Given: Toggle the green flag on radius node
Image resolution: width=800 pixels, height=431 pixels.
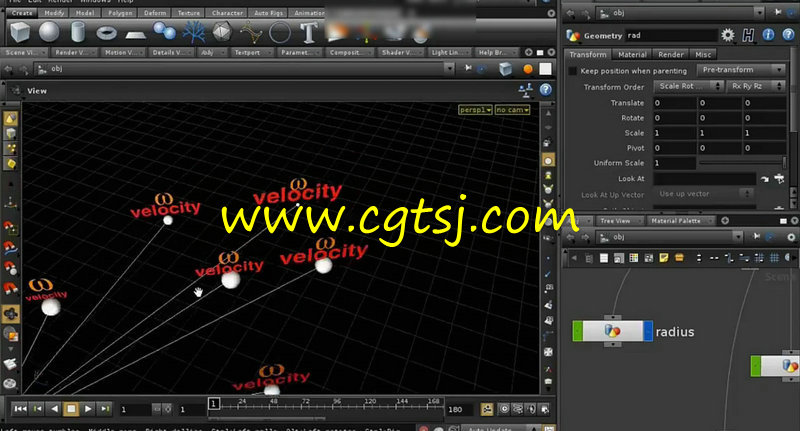Looking at the screenshot, I should click(578, 331).
